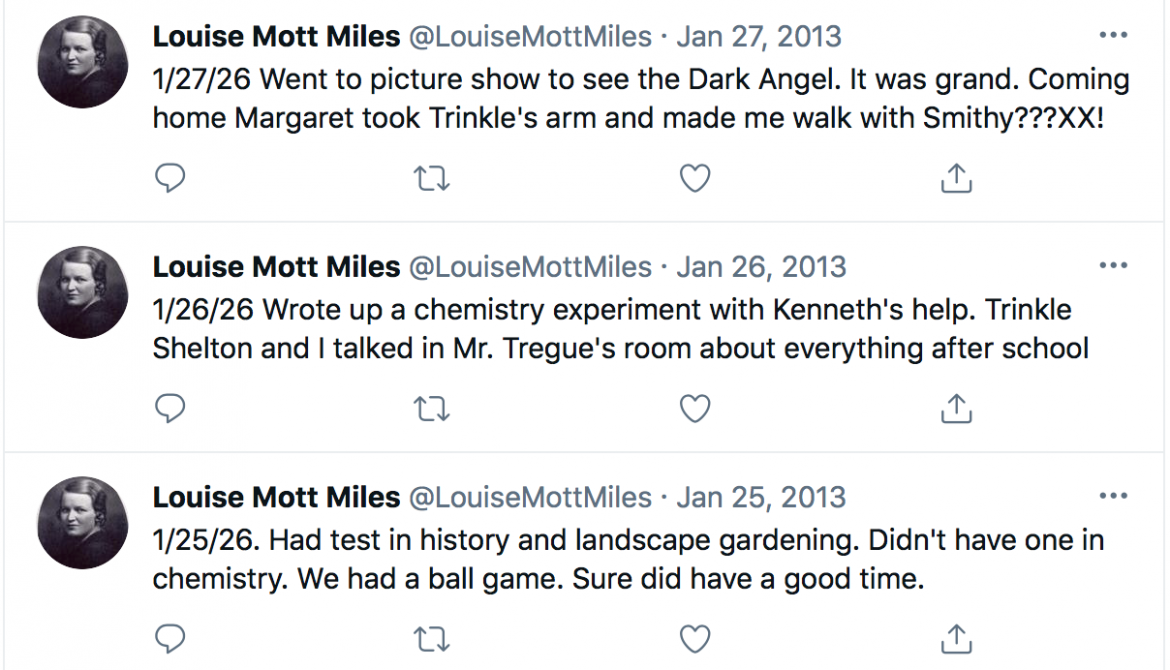Retweet the Jan 27 picture show tweet
Viewport: 1170px width, 670px height.
coord(432,179)
